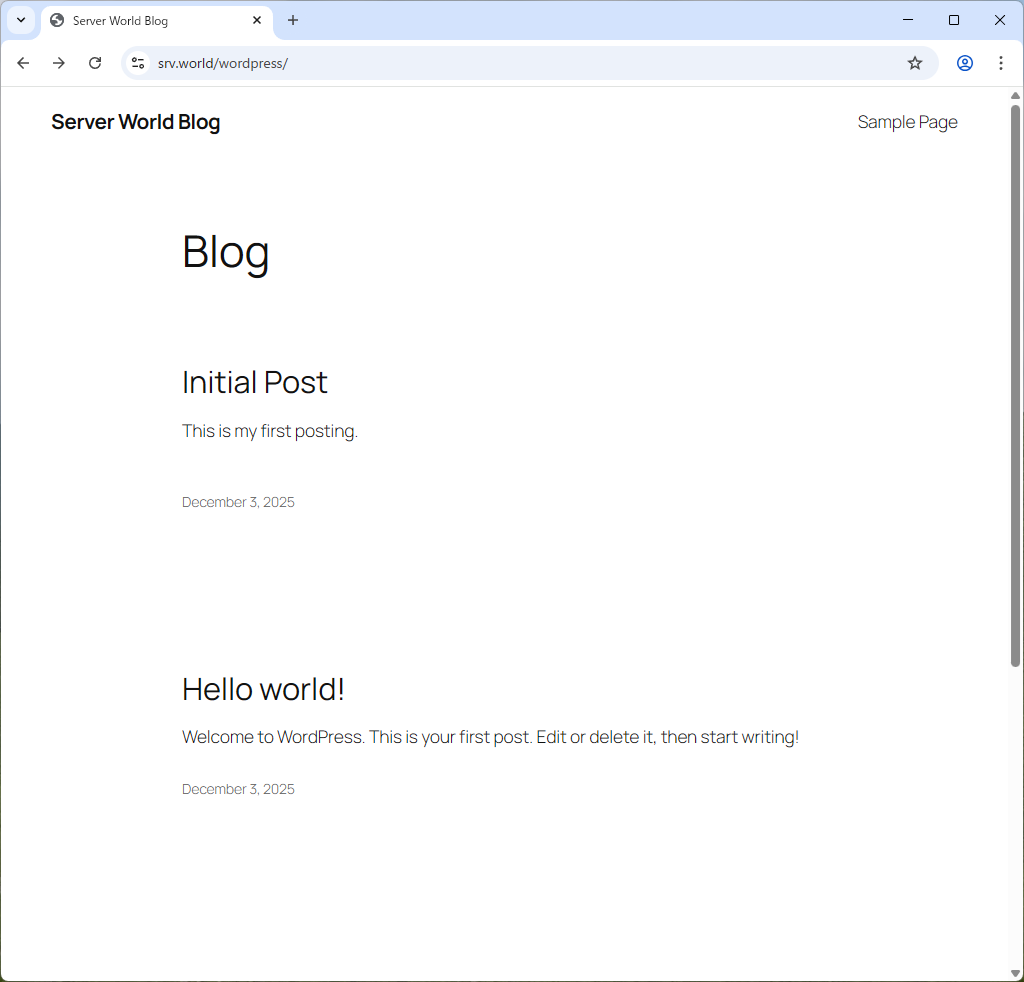Bookmark this page with the star icon
Viewport: 1024px width, 982px height.
(914, 63)
